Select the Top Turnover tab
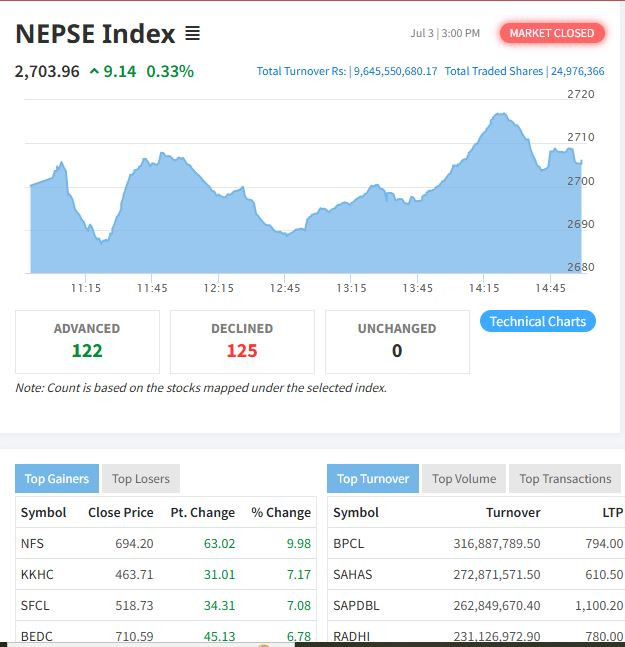Viewport: 625px width, 647px height. click(372, 478)
